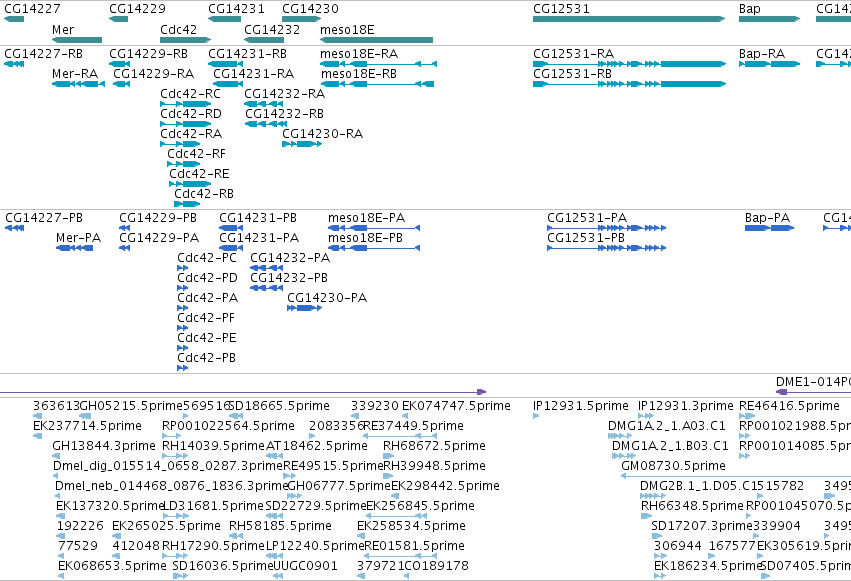Select protein CG14230-PA

327,298
